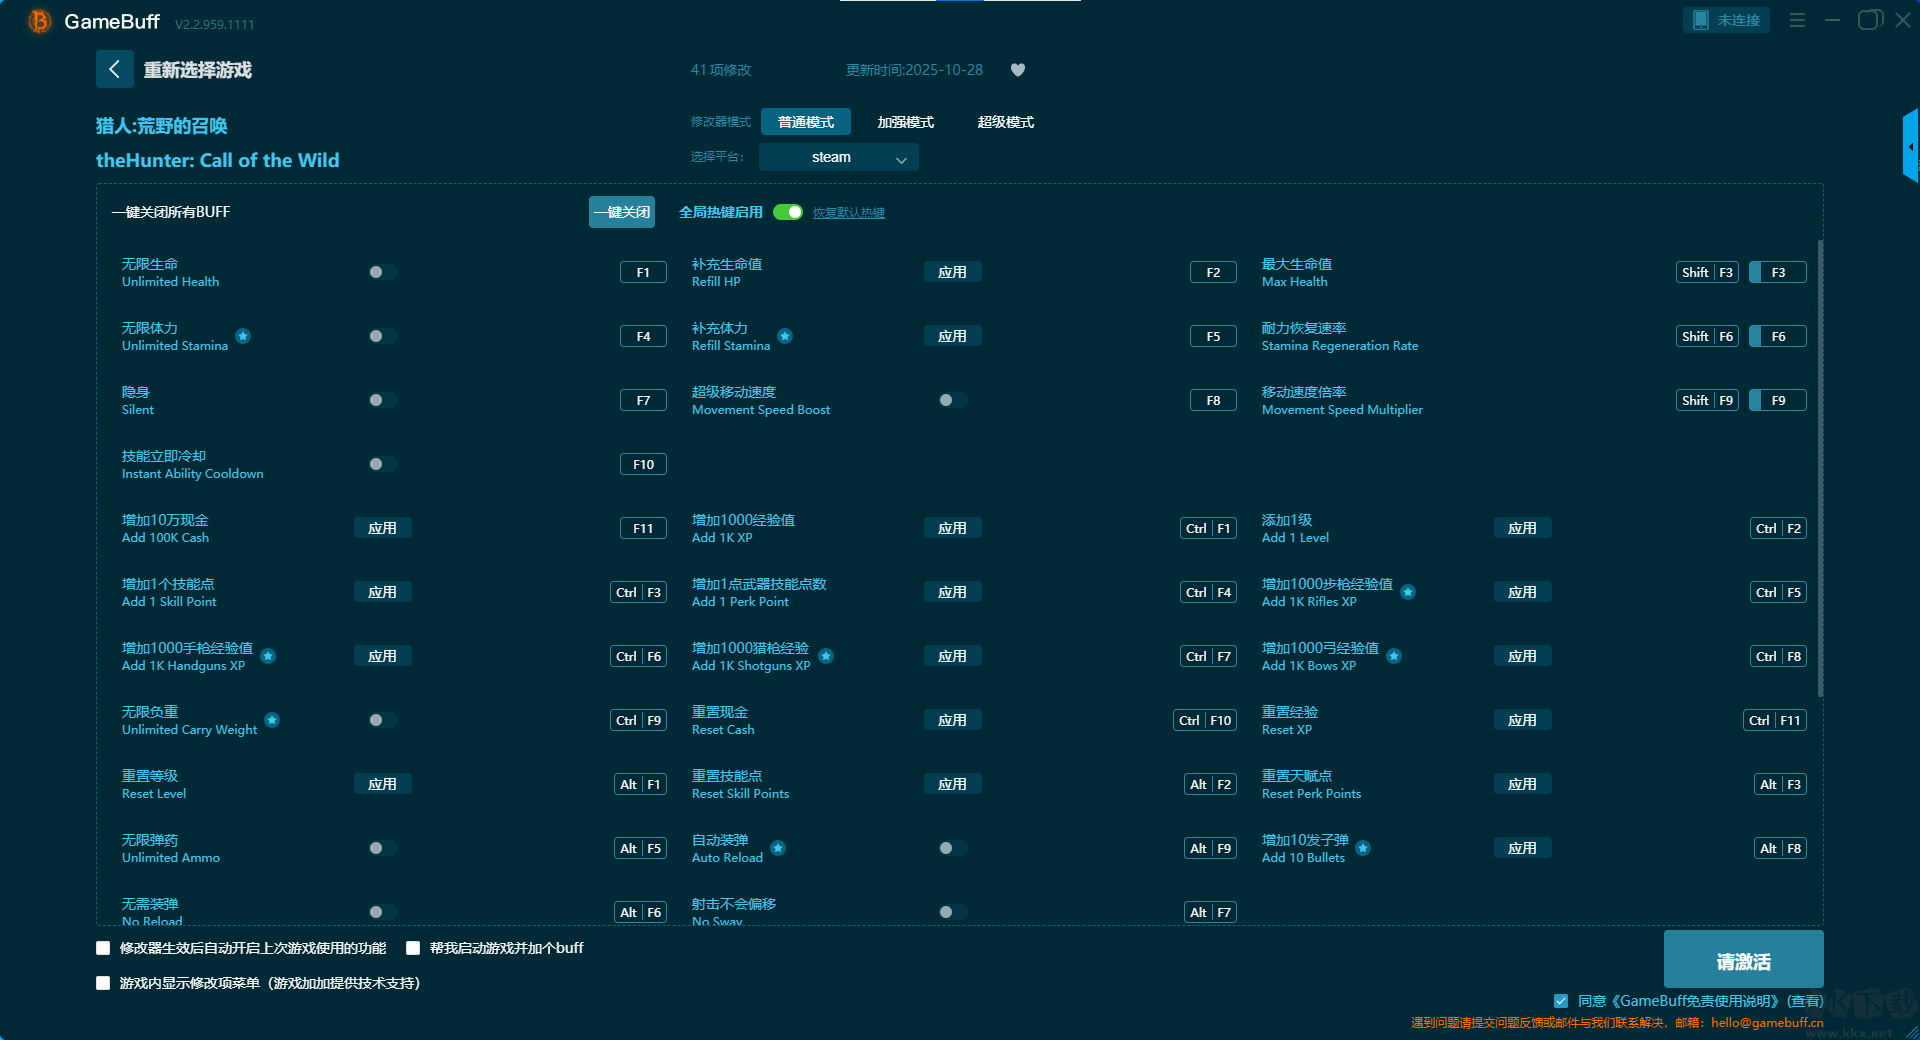Enable the Unlimited Health toggle
1920x1040 pixels.
[x=382, y=272]
